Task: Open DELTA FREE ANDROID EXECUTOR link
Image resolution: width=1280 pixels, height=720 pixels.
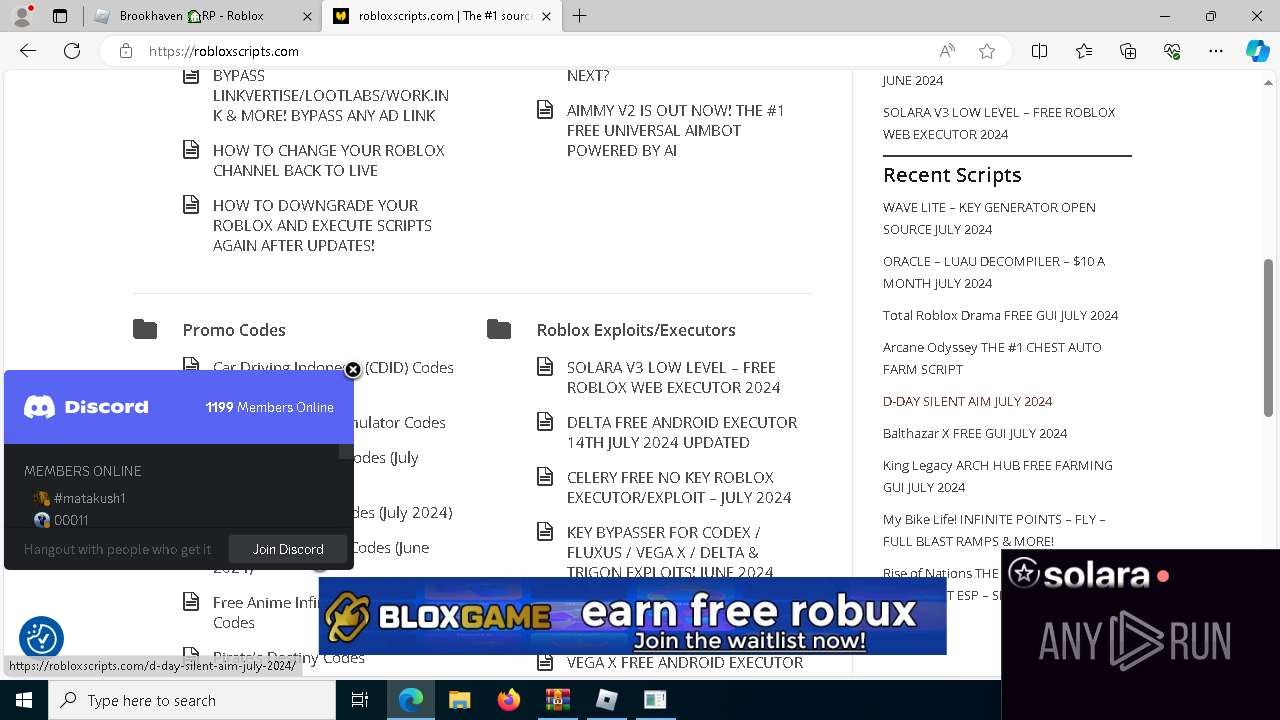Action: point(682,432)
